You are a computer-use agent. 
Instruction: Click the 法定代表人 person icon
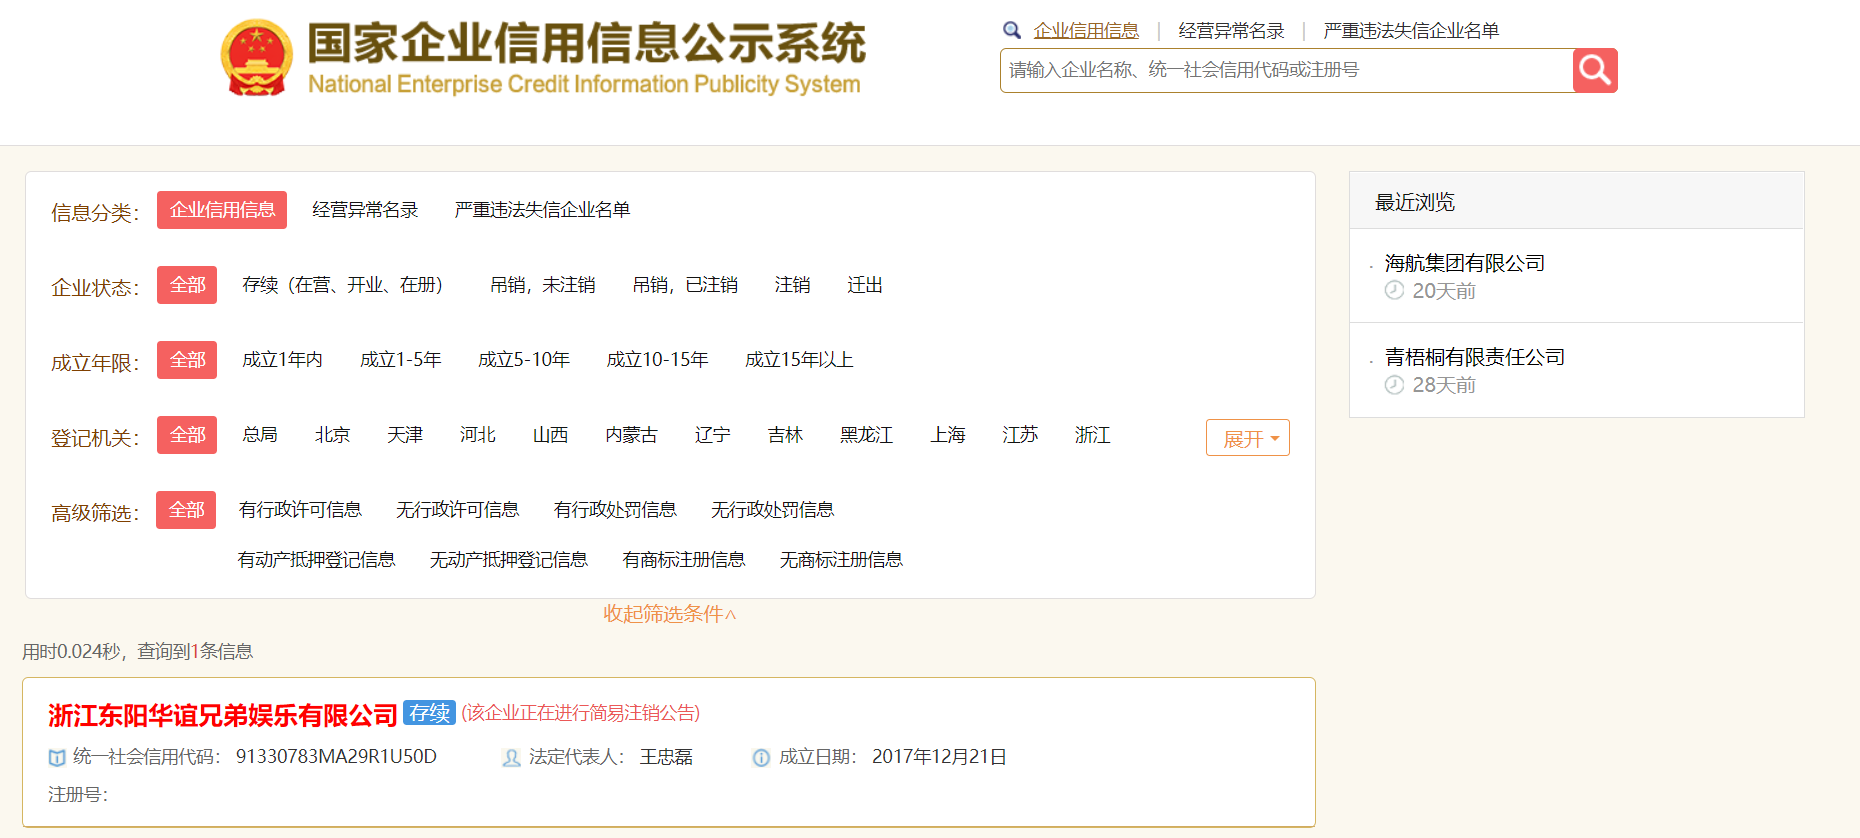[x=511, y=758]
